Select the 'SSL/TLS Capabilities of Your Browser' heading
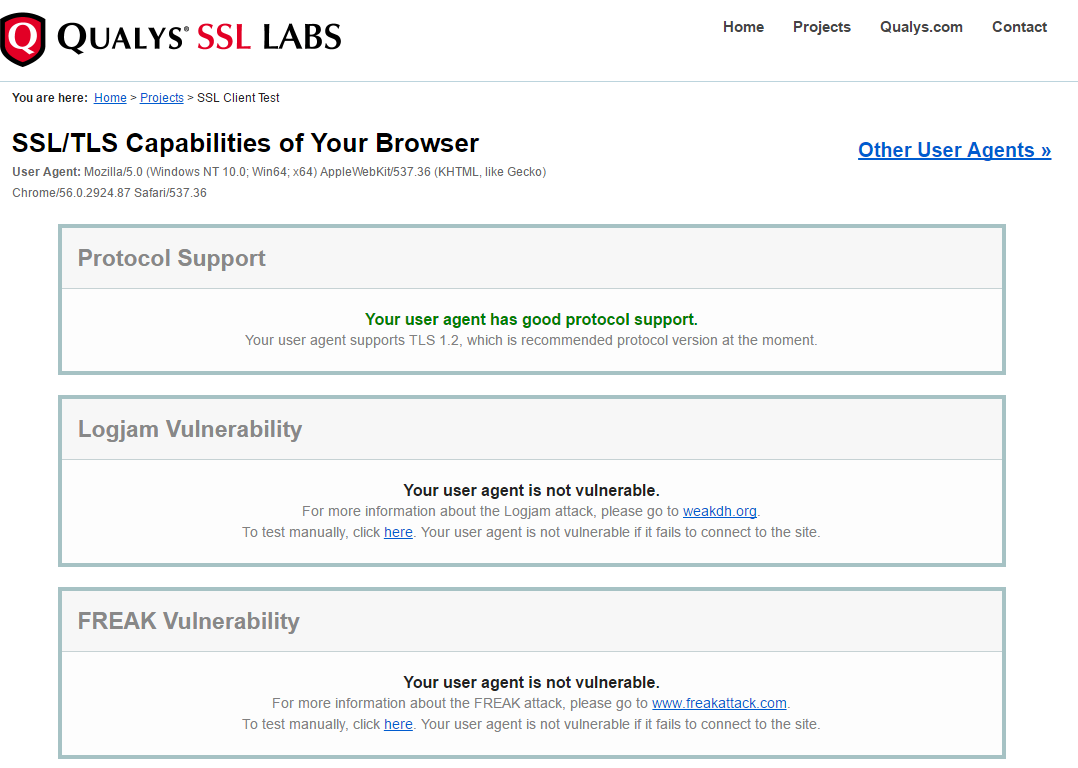Image resolution: width=1078 pixels, height=768 pixels. (x=245, y=143)
